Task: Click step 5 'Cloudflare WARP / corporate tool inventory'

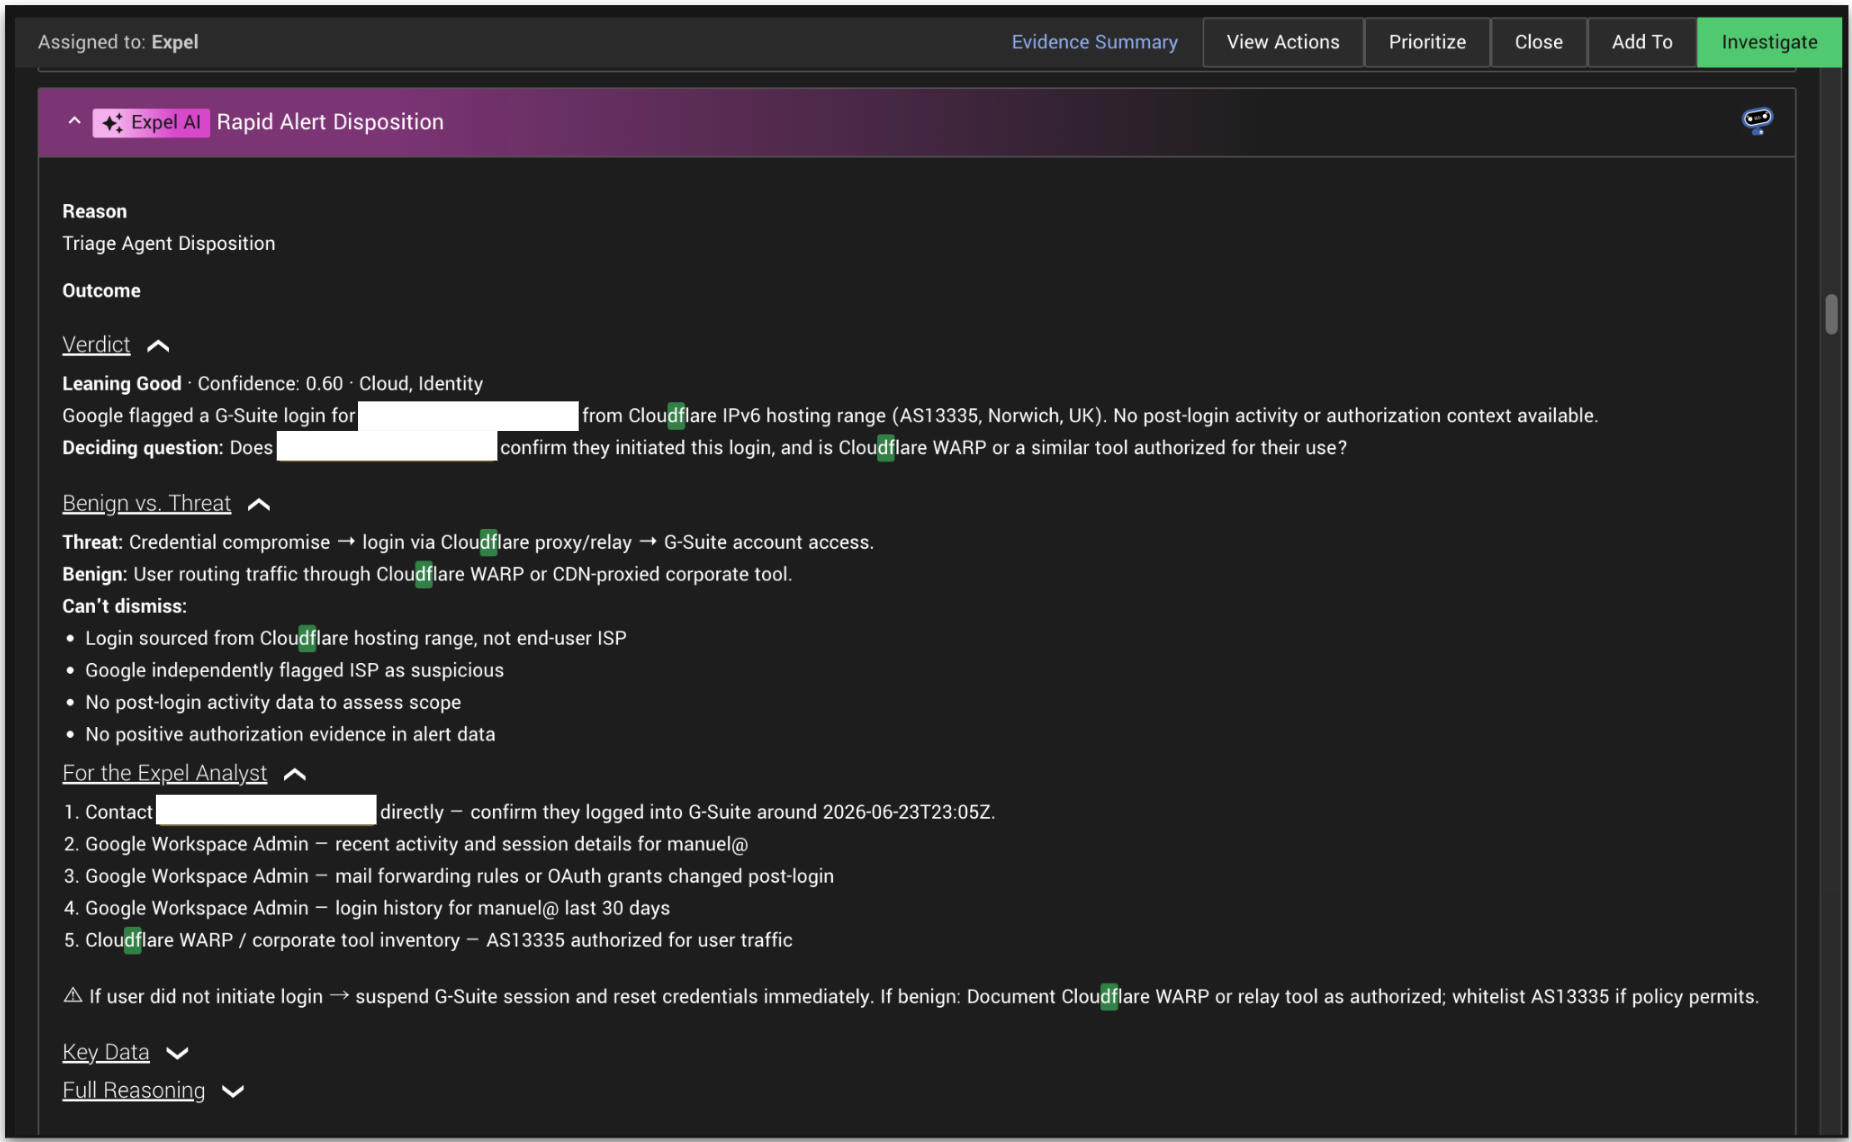Action: coord(429,940)
